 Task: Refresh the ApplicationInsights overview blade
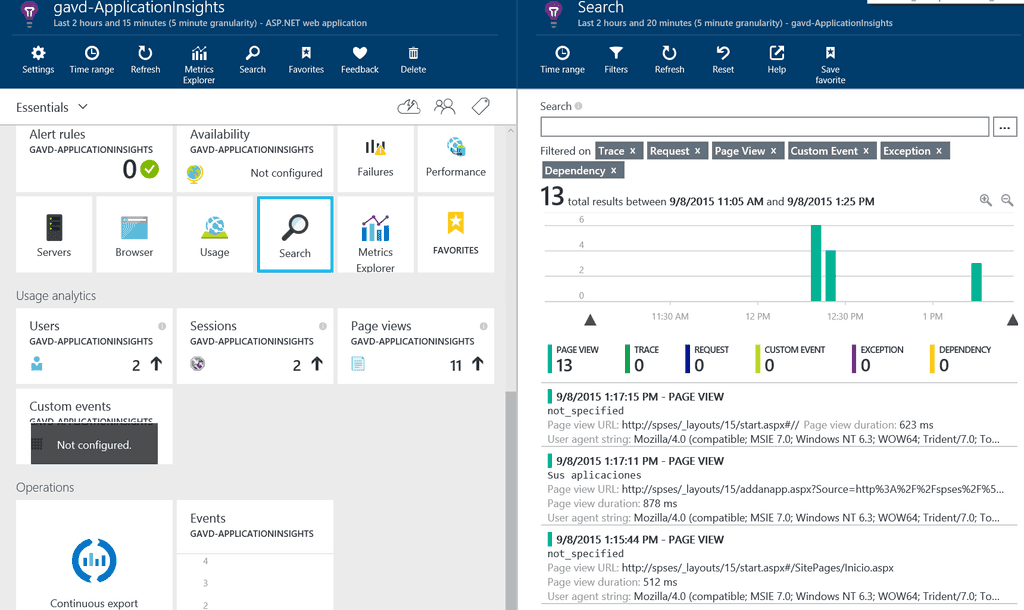(x=145, y=60)
